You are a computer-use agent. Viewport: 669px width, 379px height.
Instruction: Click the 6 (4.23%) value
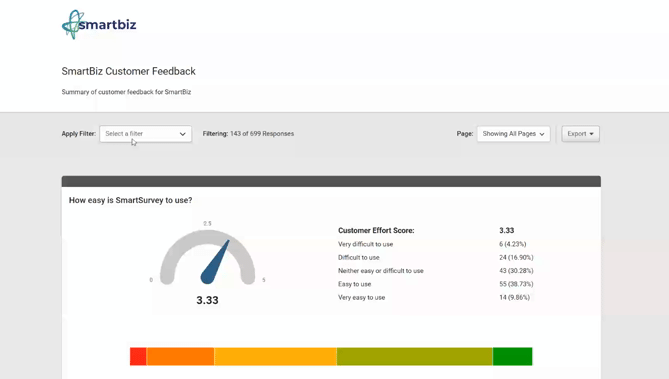512,244
